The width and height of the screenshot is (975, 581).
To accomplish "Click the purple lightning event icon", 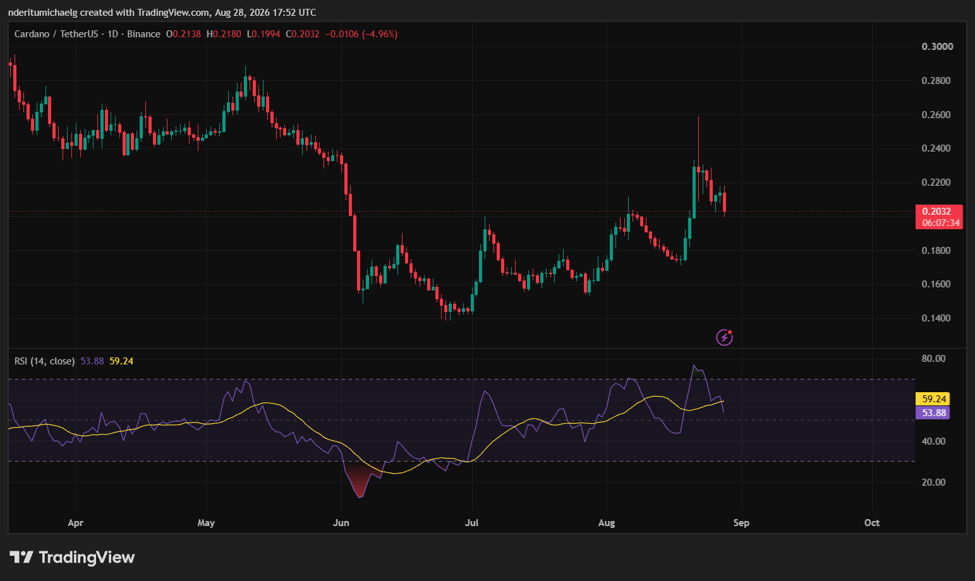I will tap(724, 337).
